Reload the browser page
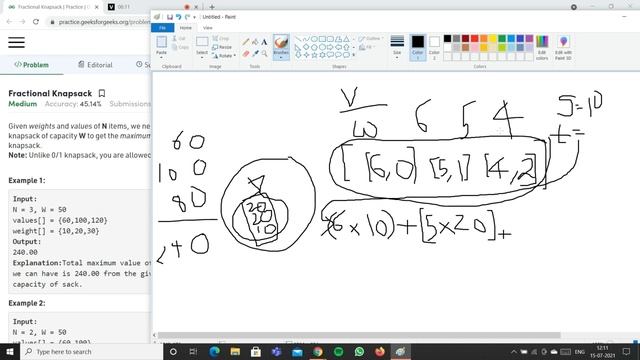This screenshot has height=360, width=640. pos(36,22)
